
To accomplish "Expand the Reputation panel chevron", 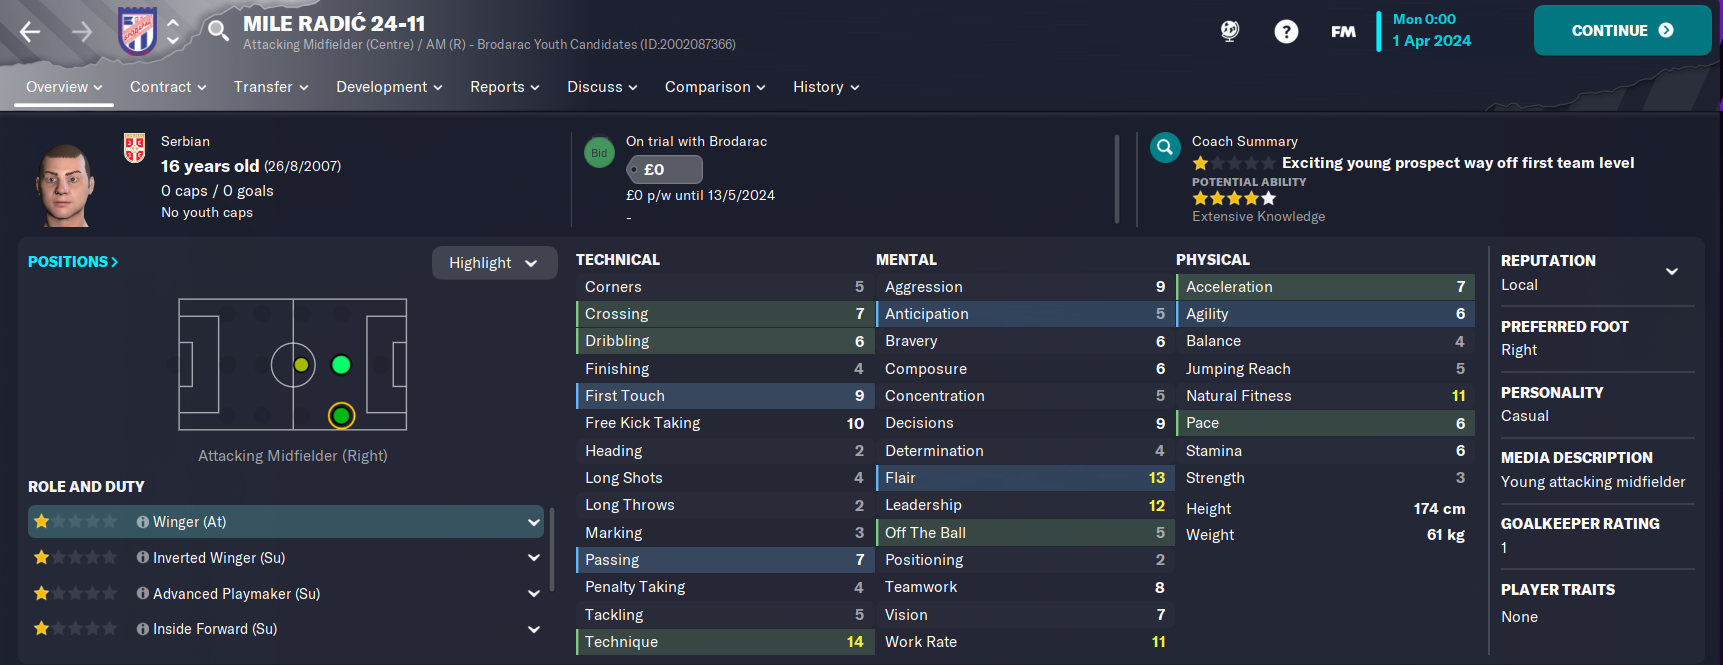I will [1671, 271].
